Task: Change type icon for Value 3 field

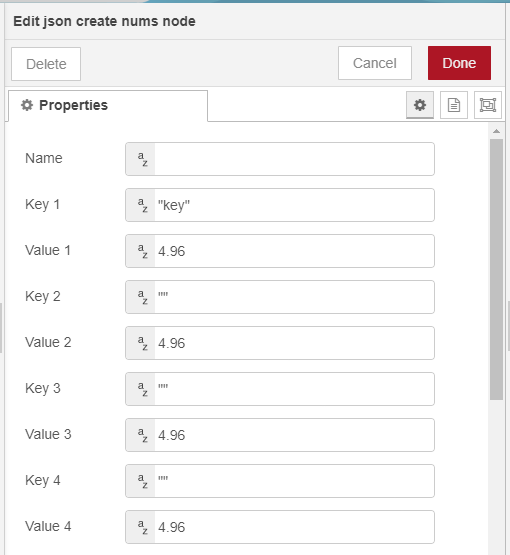Action: [141, 435]
